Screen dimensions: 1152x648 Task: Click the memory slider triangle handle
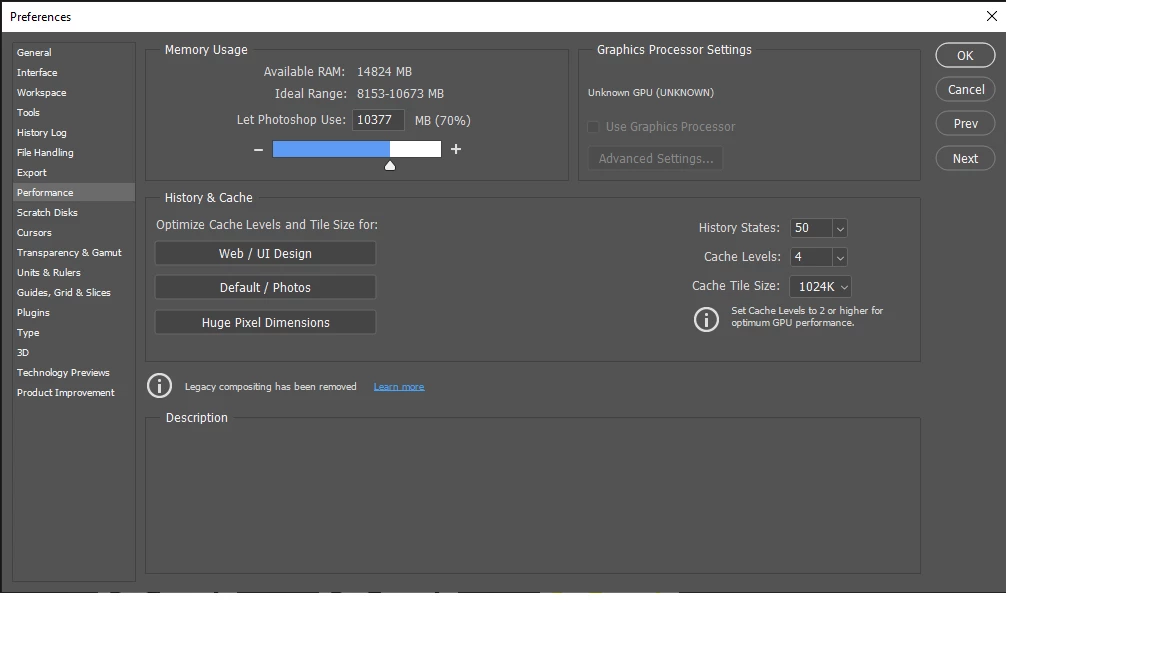point(390,166)
